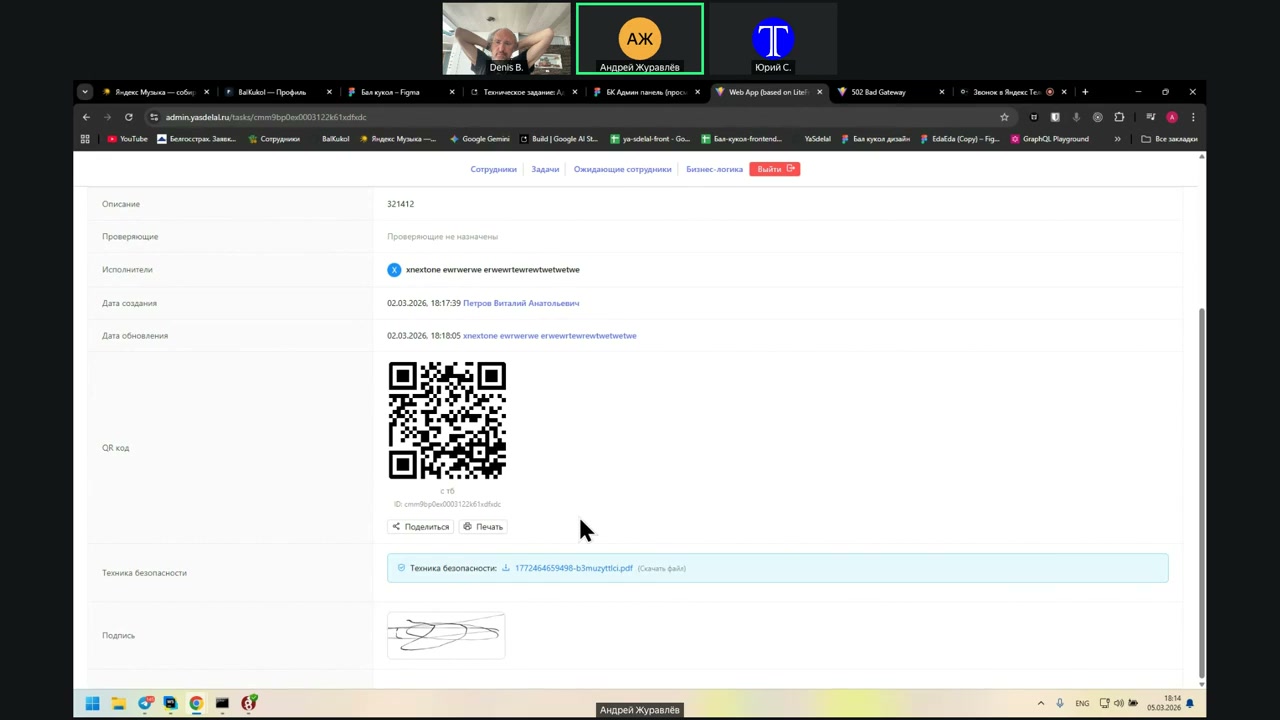
Task: Expand the hidden bookmarks overflow chevron
Action: click(x=1117, y=139)
